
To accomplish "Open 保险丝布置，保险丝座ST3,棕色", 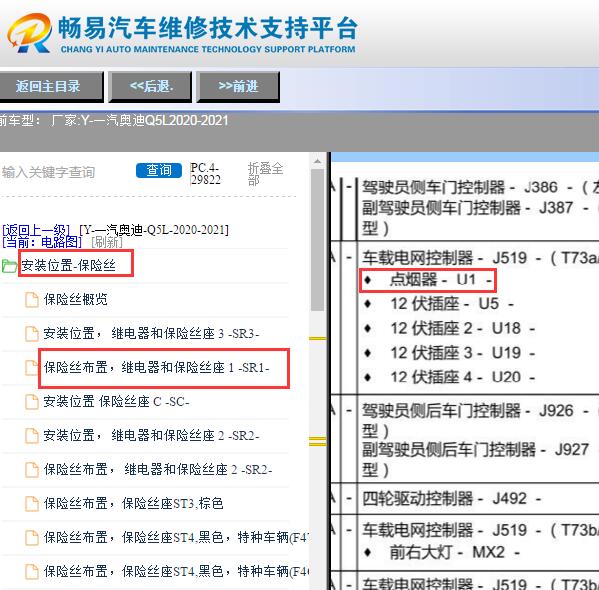I will click(x=133, y=504).
